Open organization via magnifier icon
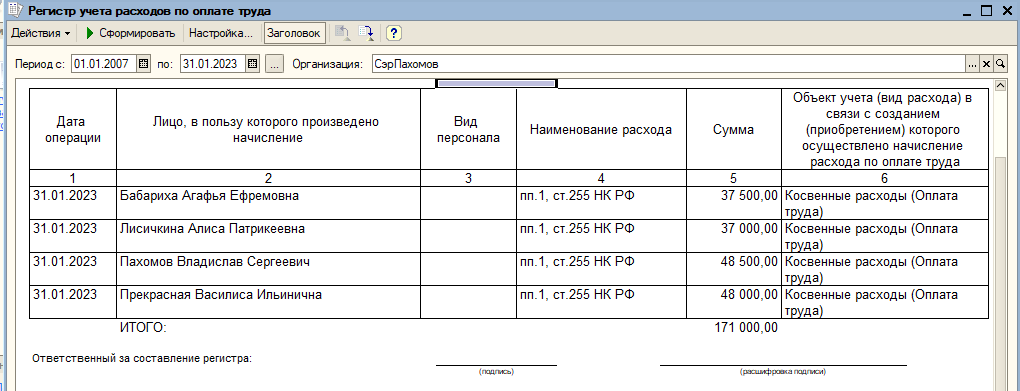This screenshot has width=1020, height=391. (999, 64)
